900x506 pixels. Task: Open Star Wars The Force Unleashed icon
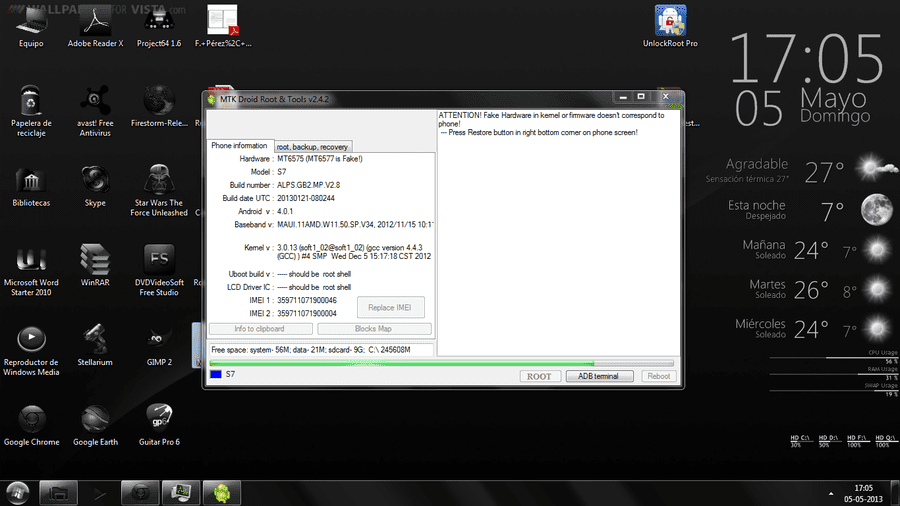(x=159, y=190)
